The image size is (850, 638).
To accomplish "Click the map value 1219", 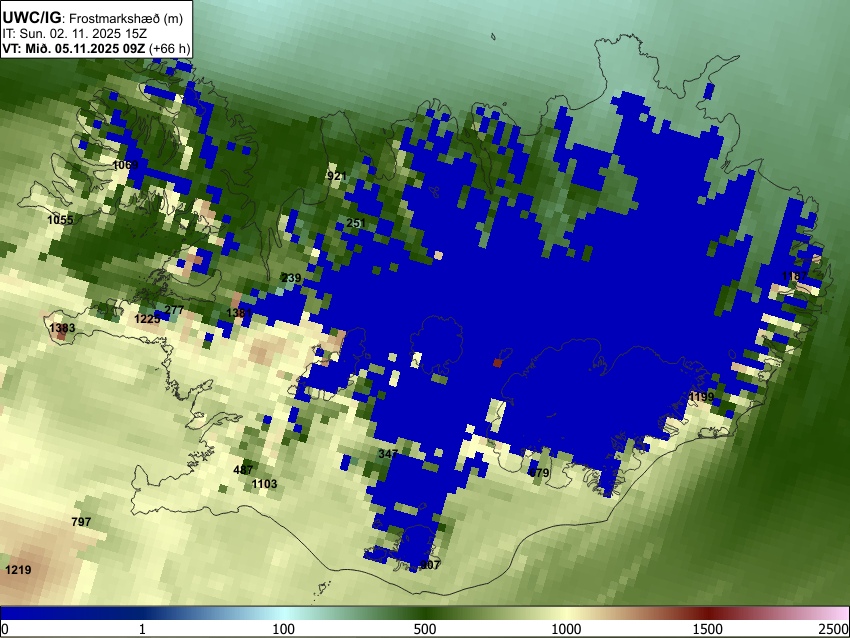I will (18, 570).
